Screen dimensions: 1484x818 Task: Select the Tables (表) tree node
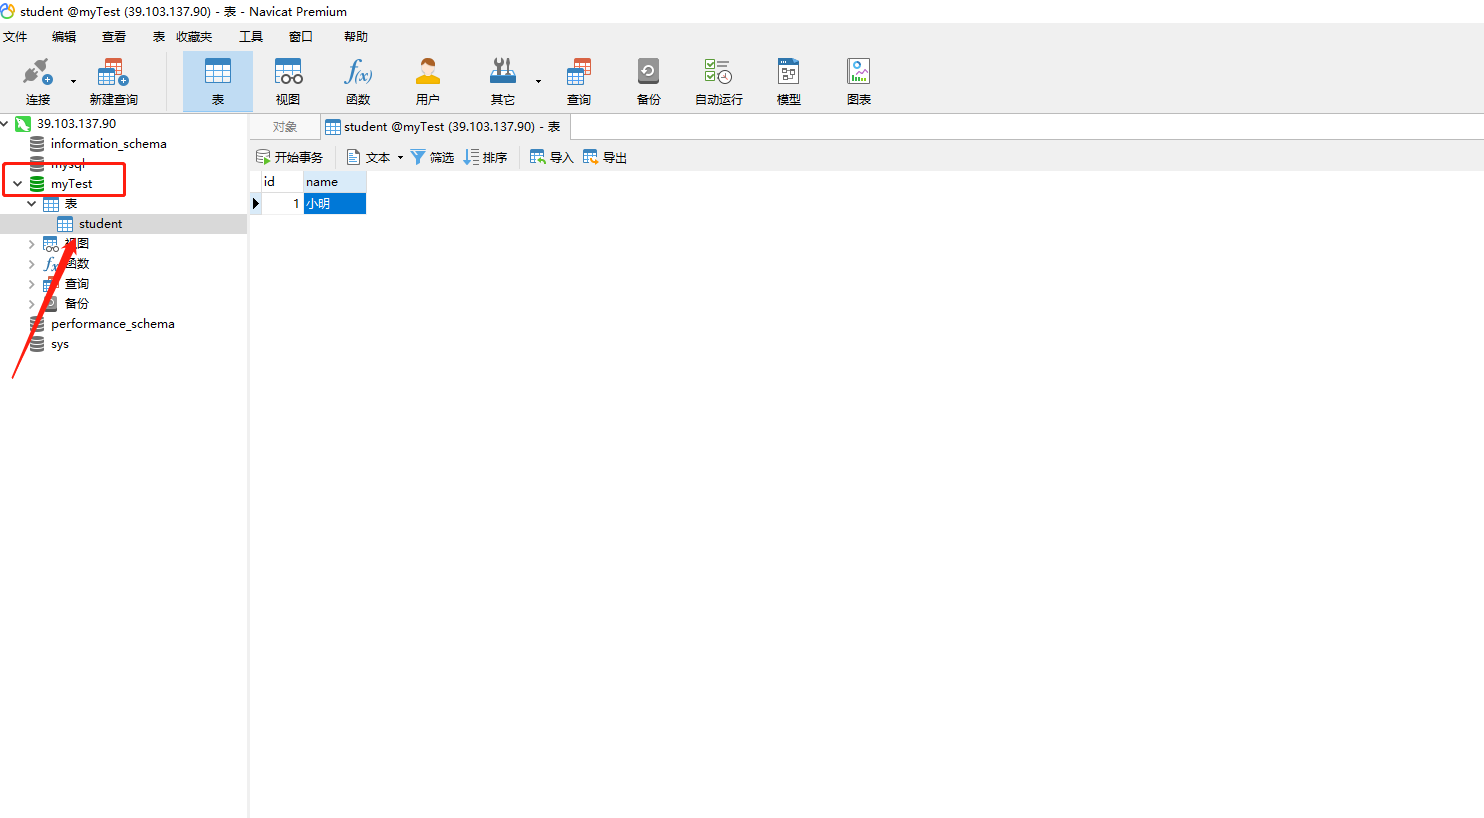(x=70, y=204)
